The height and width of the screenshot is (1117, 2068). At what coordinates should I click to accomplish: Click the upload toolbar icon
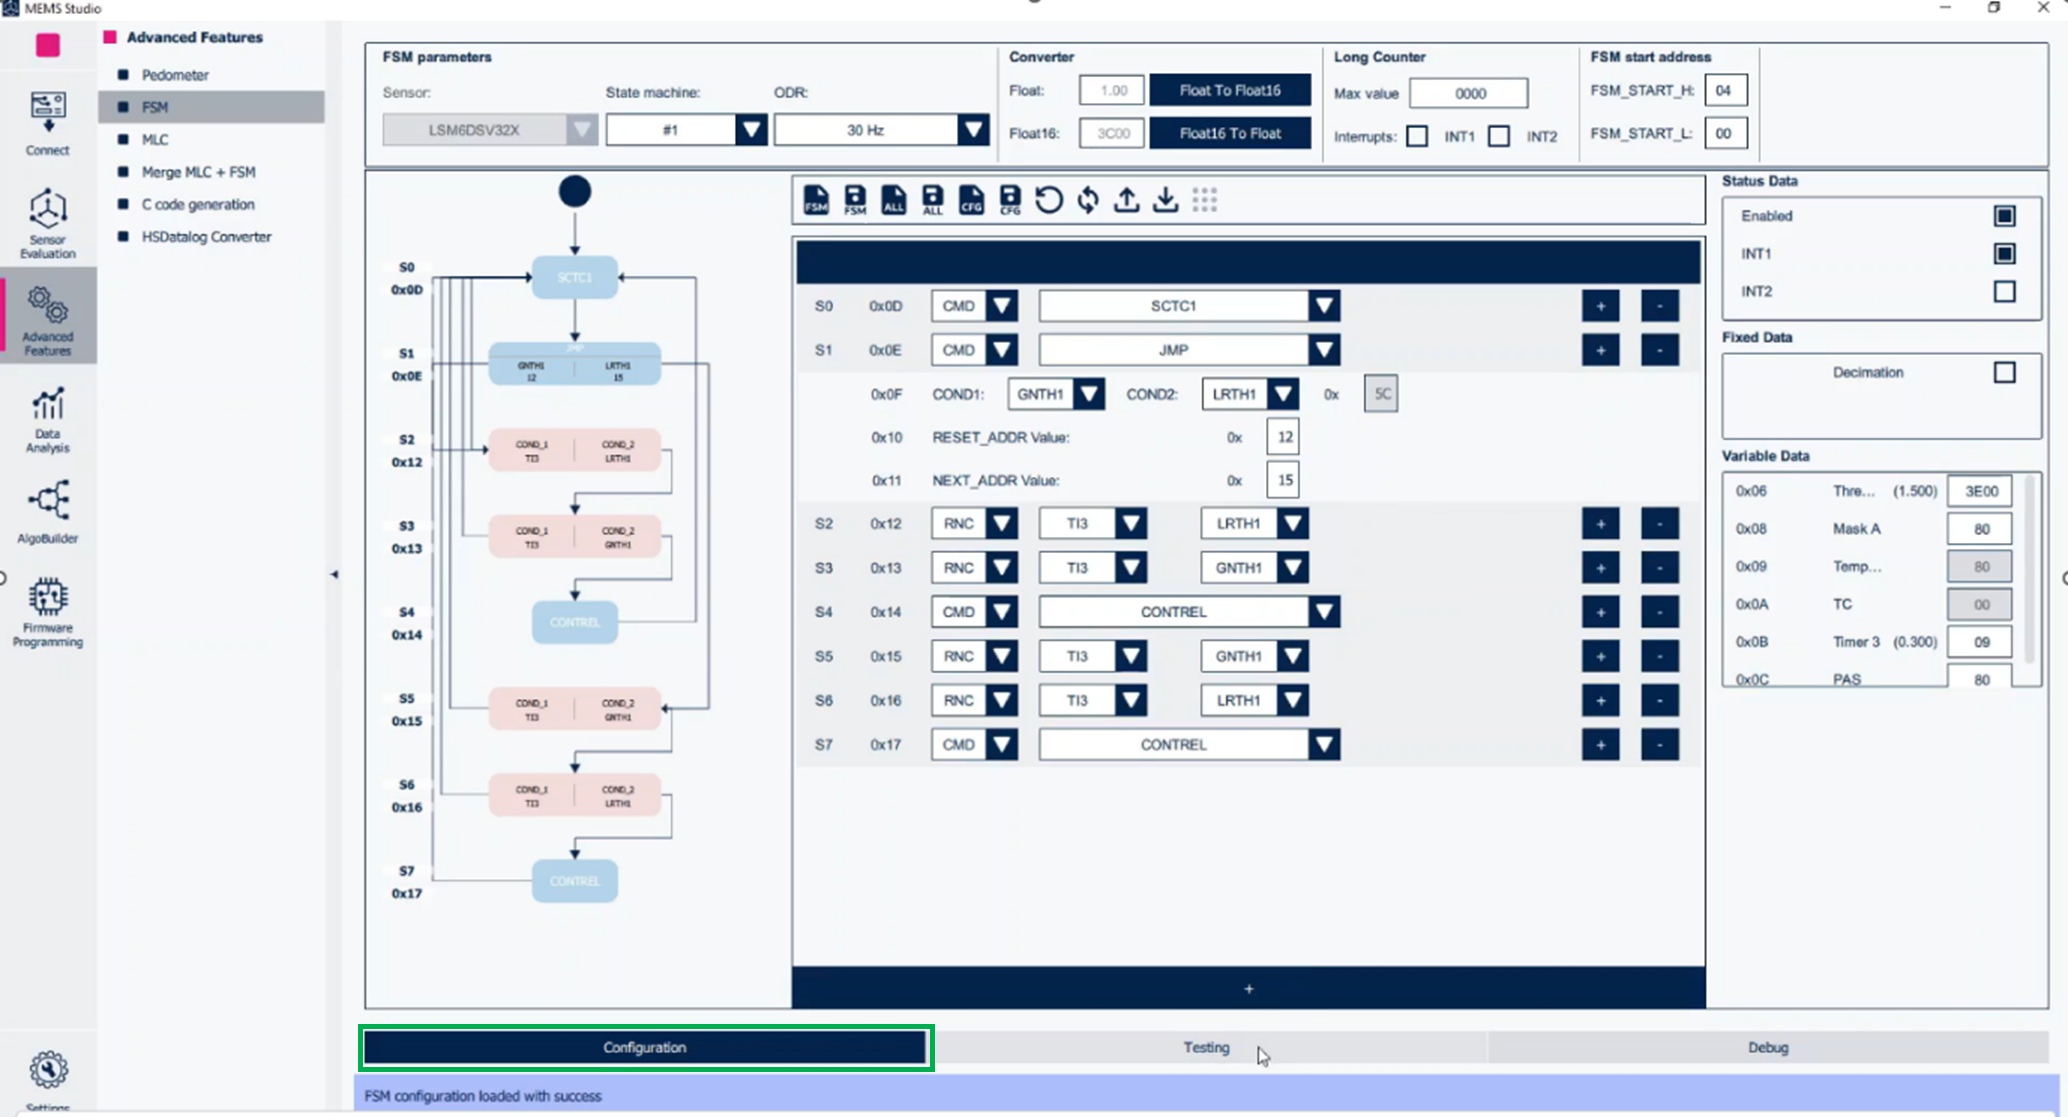coord(1126,199)
